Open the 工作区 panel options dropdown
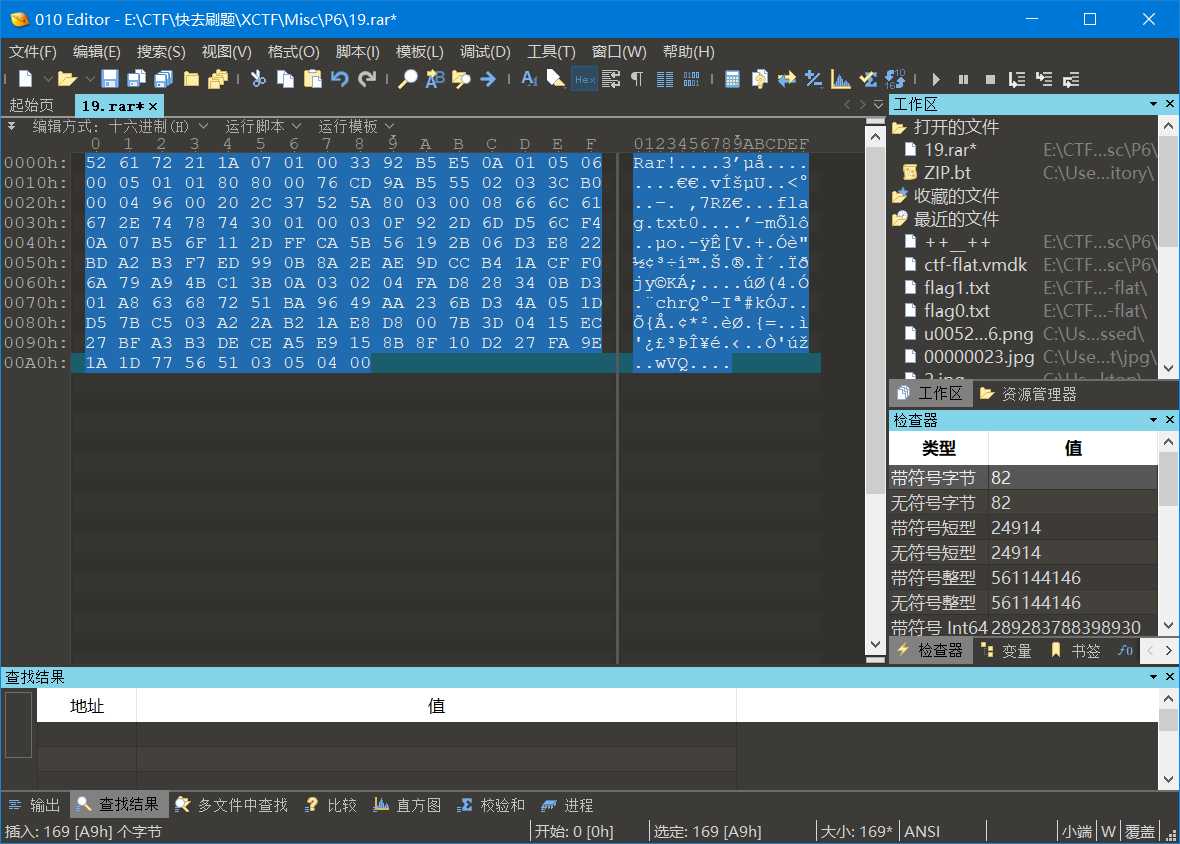This screenshot has width=1180, height=844. coord(1153,104)
